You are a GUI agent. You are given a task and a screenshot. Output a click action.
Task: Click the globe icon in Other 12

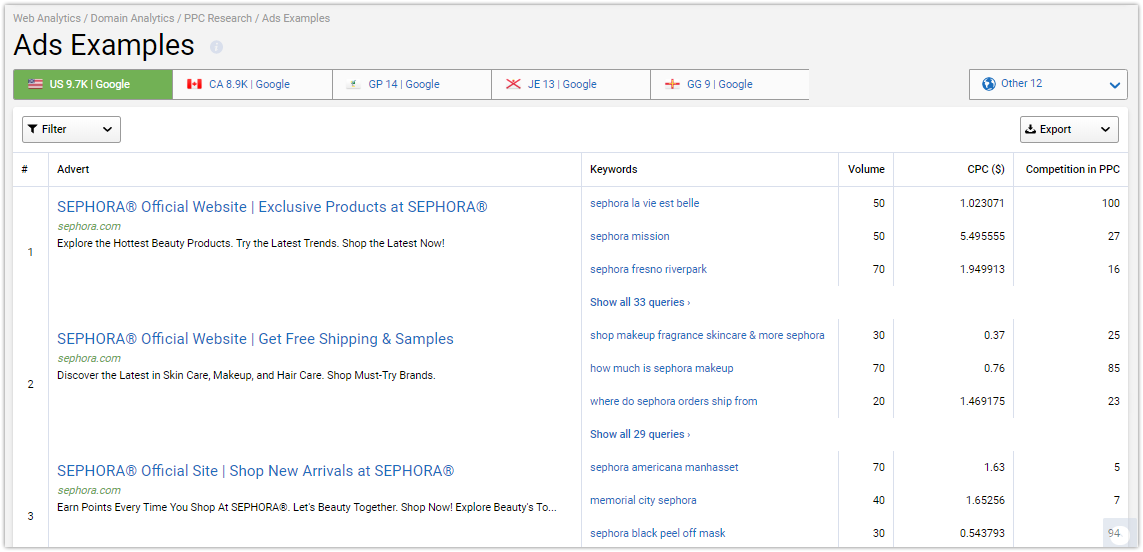[988, 84]
